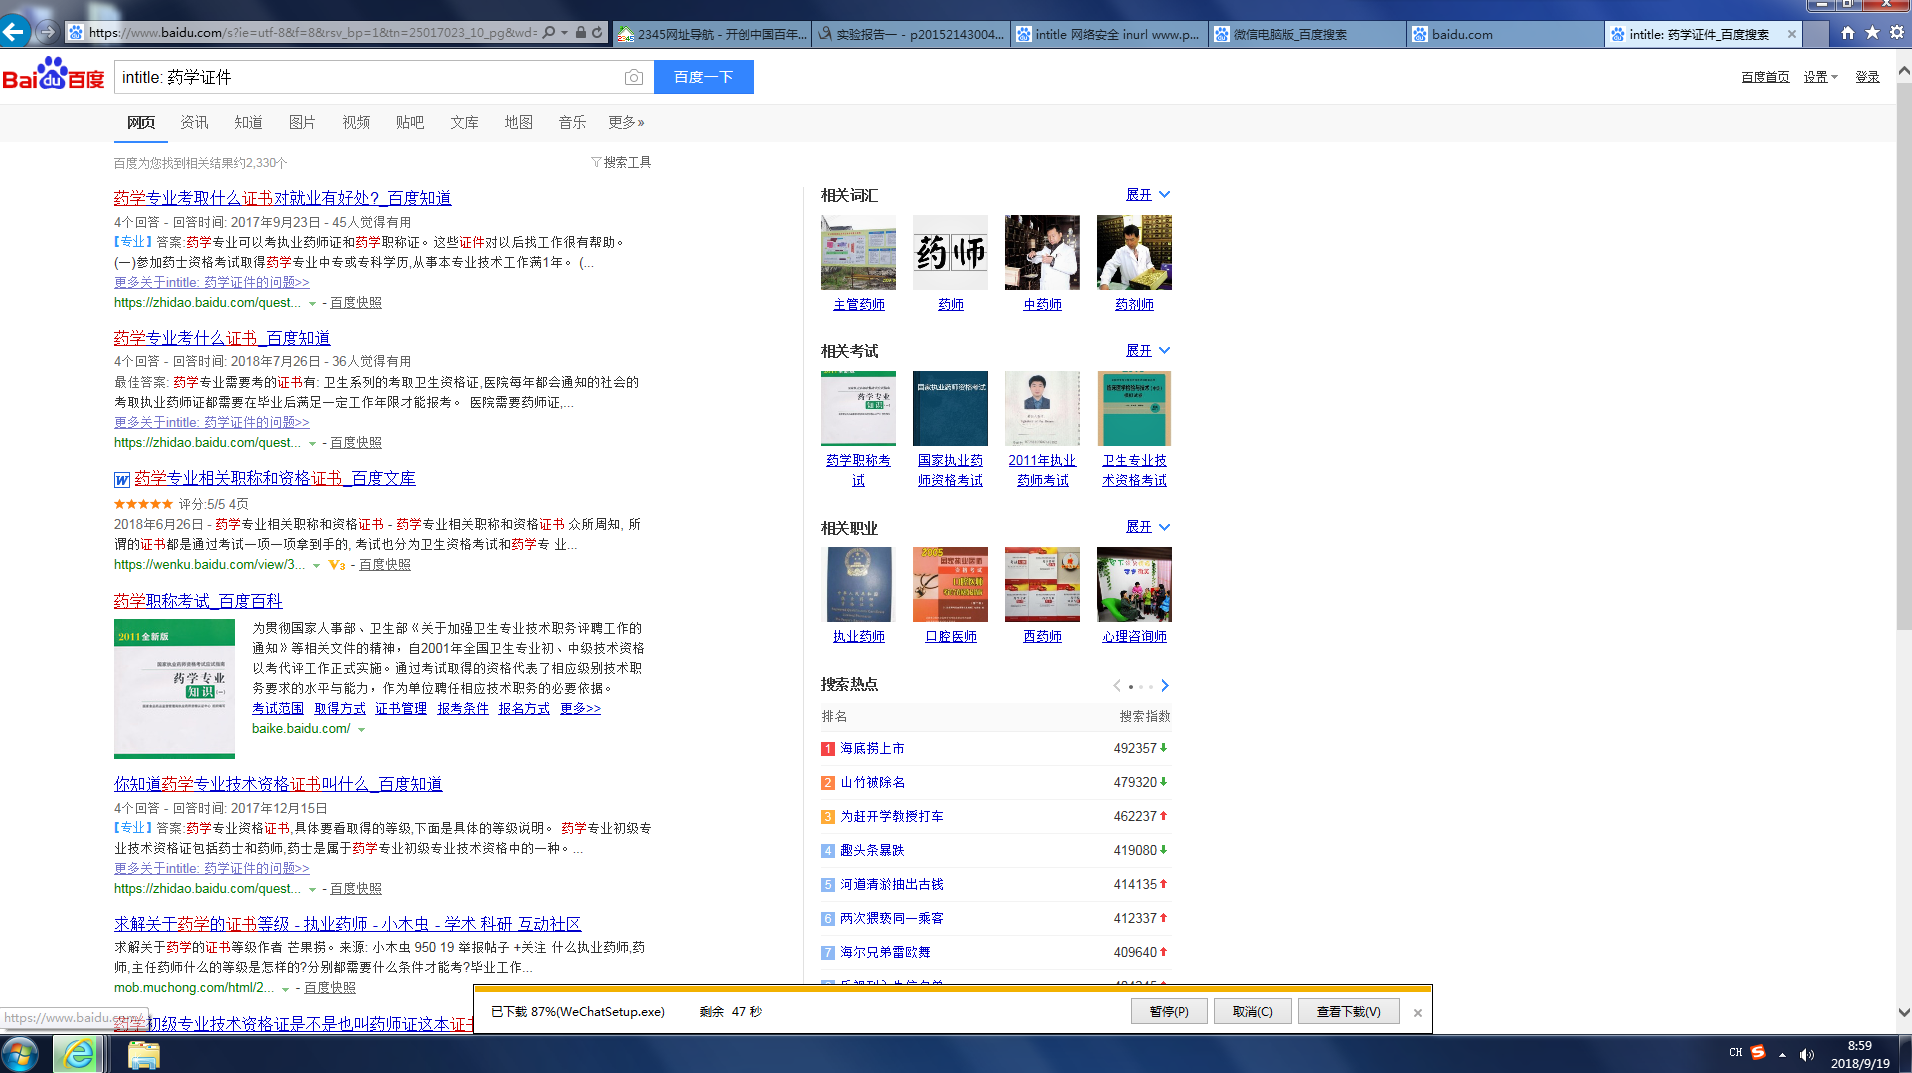Click the Sogou input method tray icon
Viewport: 1912px width, 1073px height.
[x=1758, y=1053]
